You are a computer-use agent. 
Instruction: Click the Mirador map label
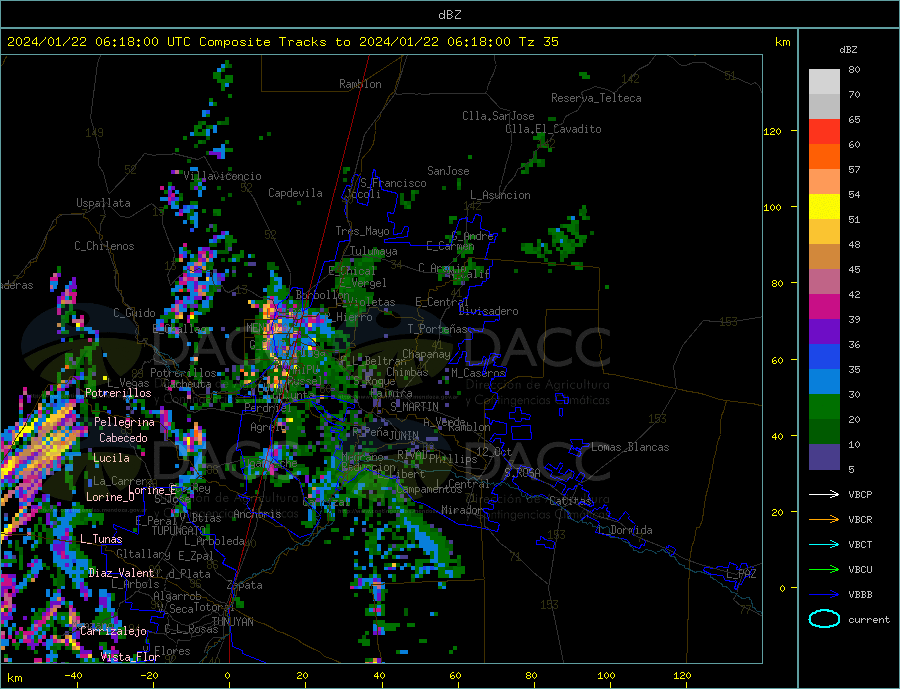tap(462, 510)
